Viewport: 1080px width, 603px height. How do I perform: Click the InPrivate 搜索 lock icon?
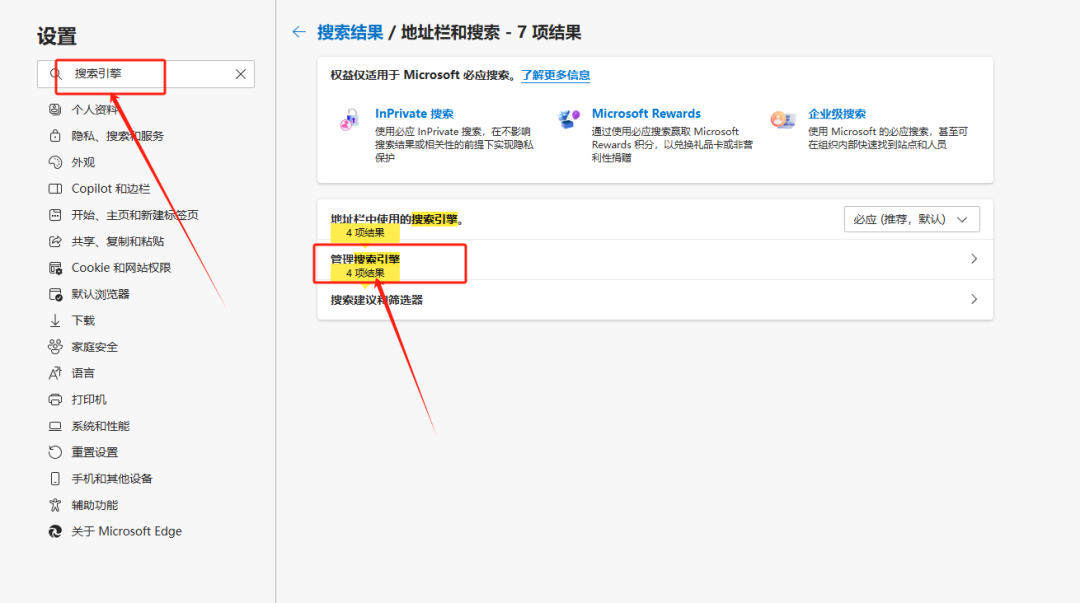click(x=350, y=119)
